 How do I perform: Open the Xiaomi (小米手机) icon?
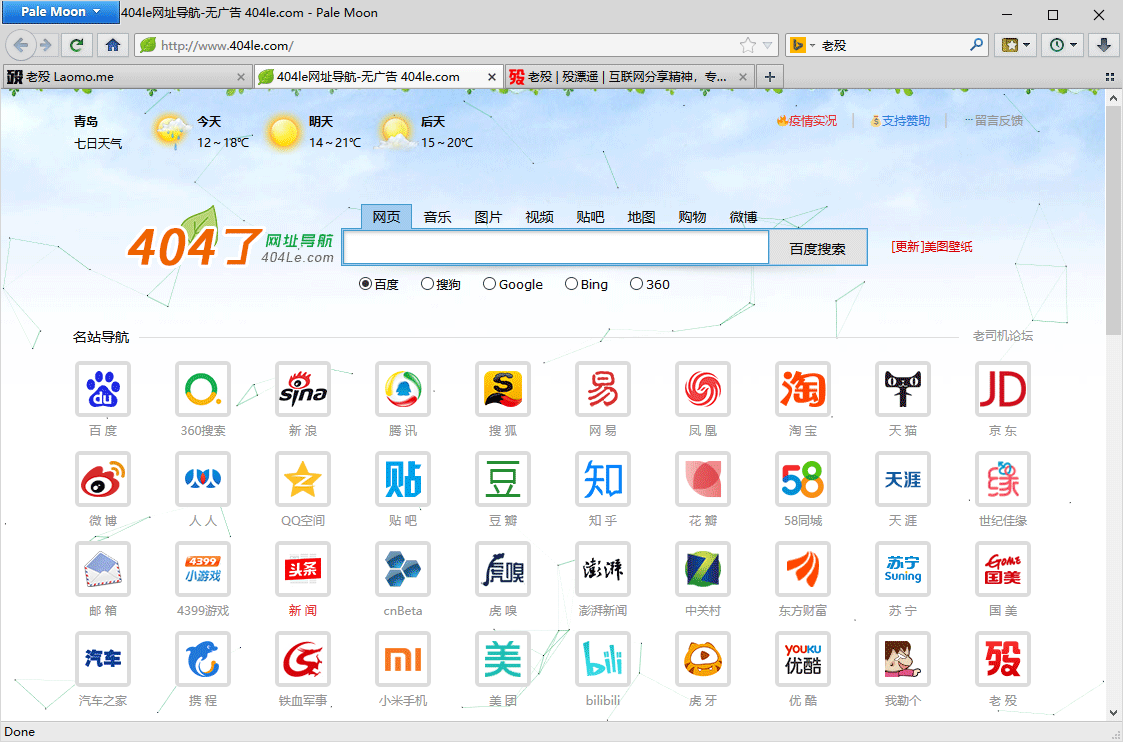click(403, 659)
